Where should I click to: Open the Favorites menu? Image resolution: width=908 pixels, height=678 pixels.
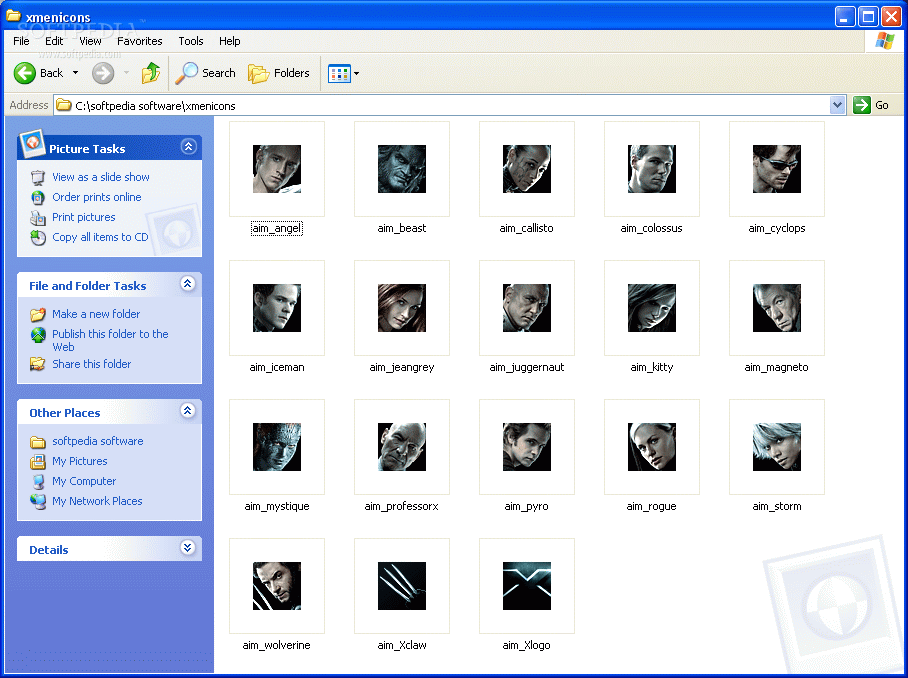[140, 41]
